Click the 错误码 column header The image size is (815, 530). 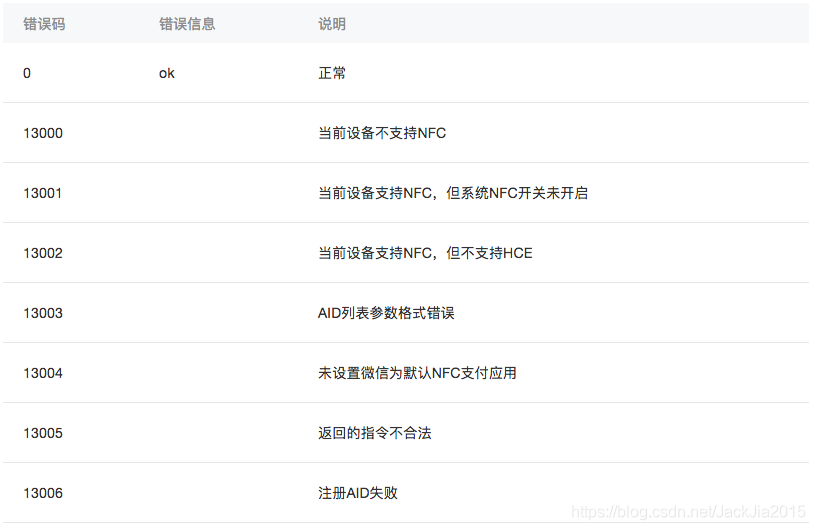tap(44, 24)
